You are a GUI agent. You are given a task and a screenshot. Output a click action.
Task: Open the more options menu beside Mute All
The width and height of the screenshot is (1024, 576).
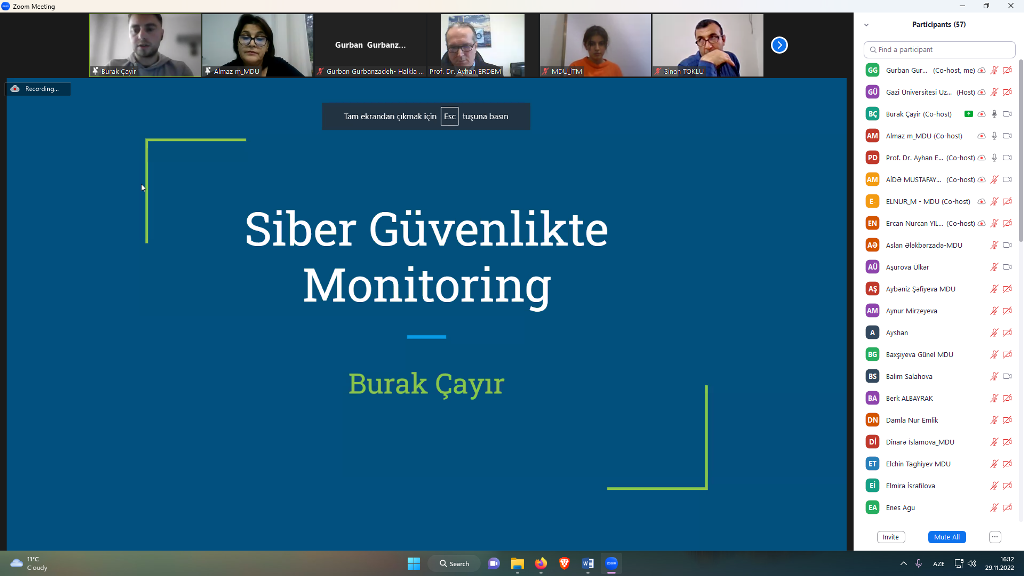tap(994, 537)
